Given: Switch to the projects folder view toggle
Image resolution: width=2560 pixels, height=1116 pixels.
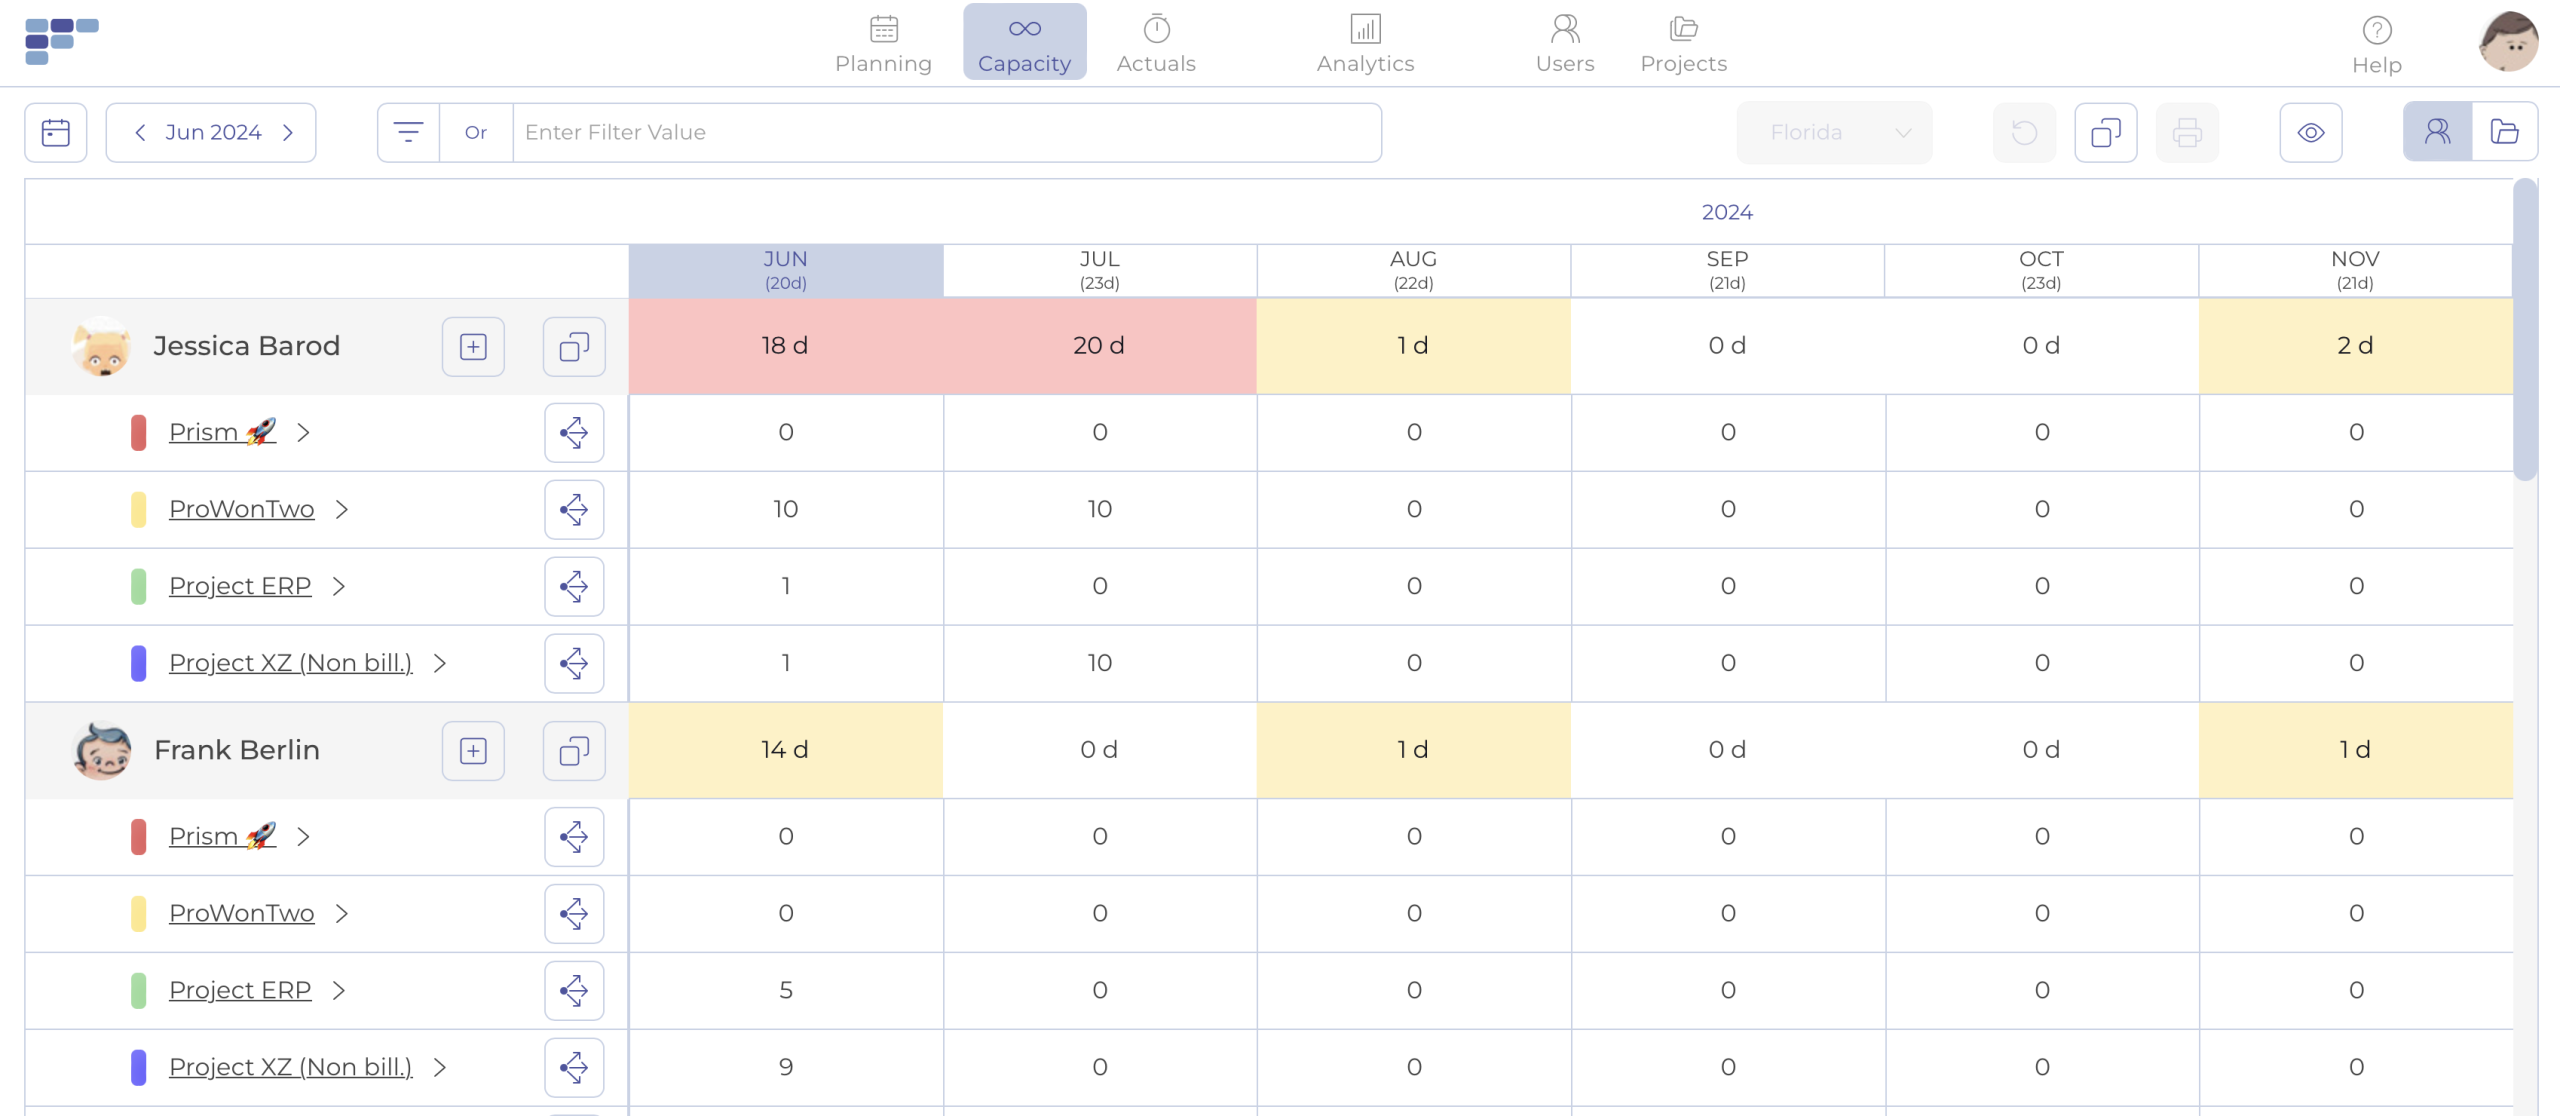Looking at the screenshot, I should click(2504, 132).
